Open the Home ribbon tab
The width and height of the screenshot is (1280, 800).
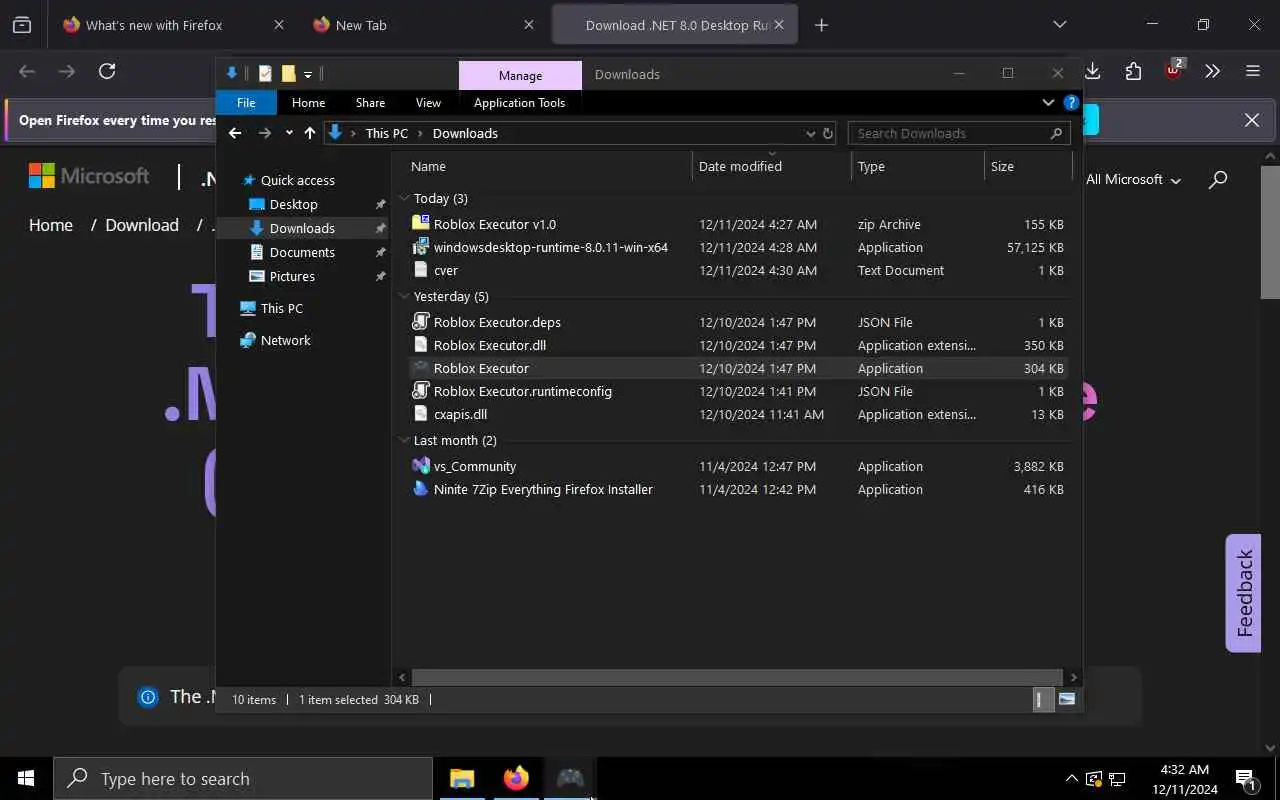[x=308, y=102]
